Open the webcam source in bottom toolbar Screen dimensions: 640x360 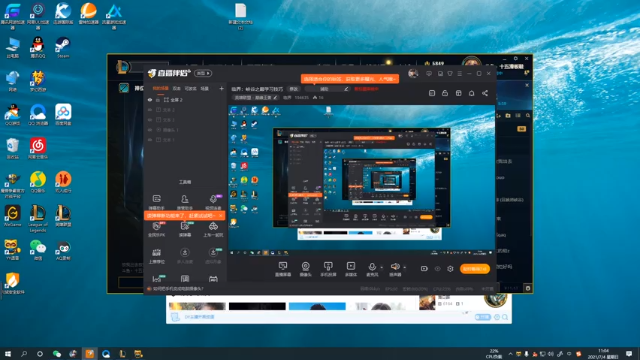(x=305, y=269)
